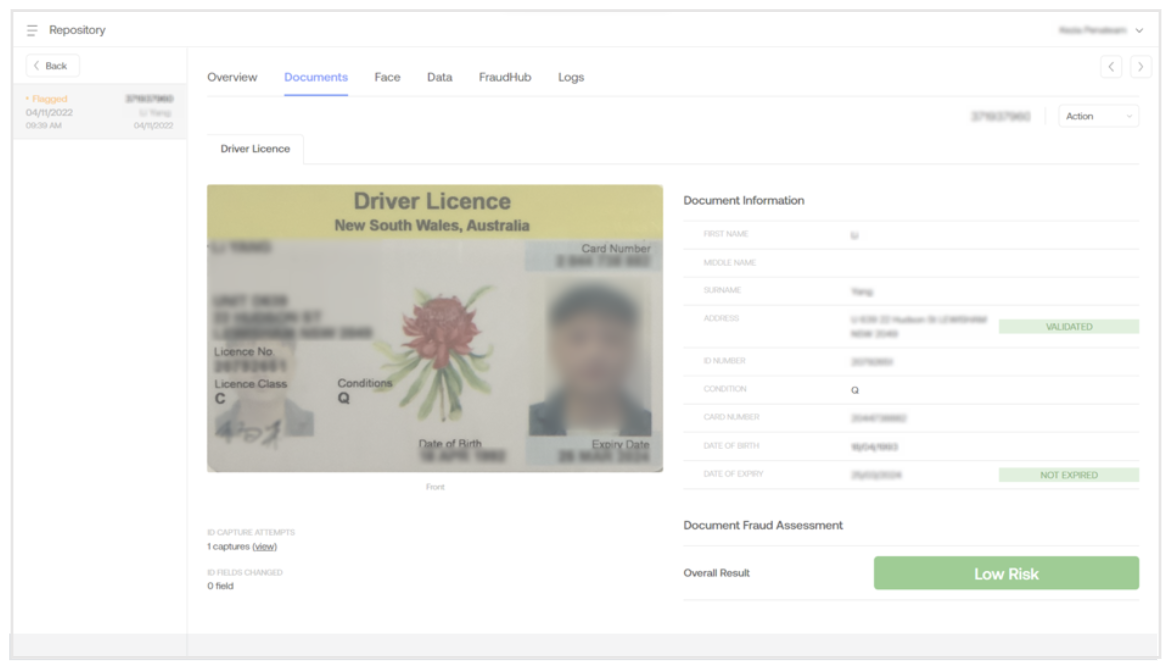Viewport: 1172px width, 666px height.
Task: Click the 0 field text
Action: (220, 586)
